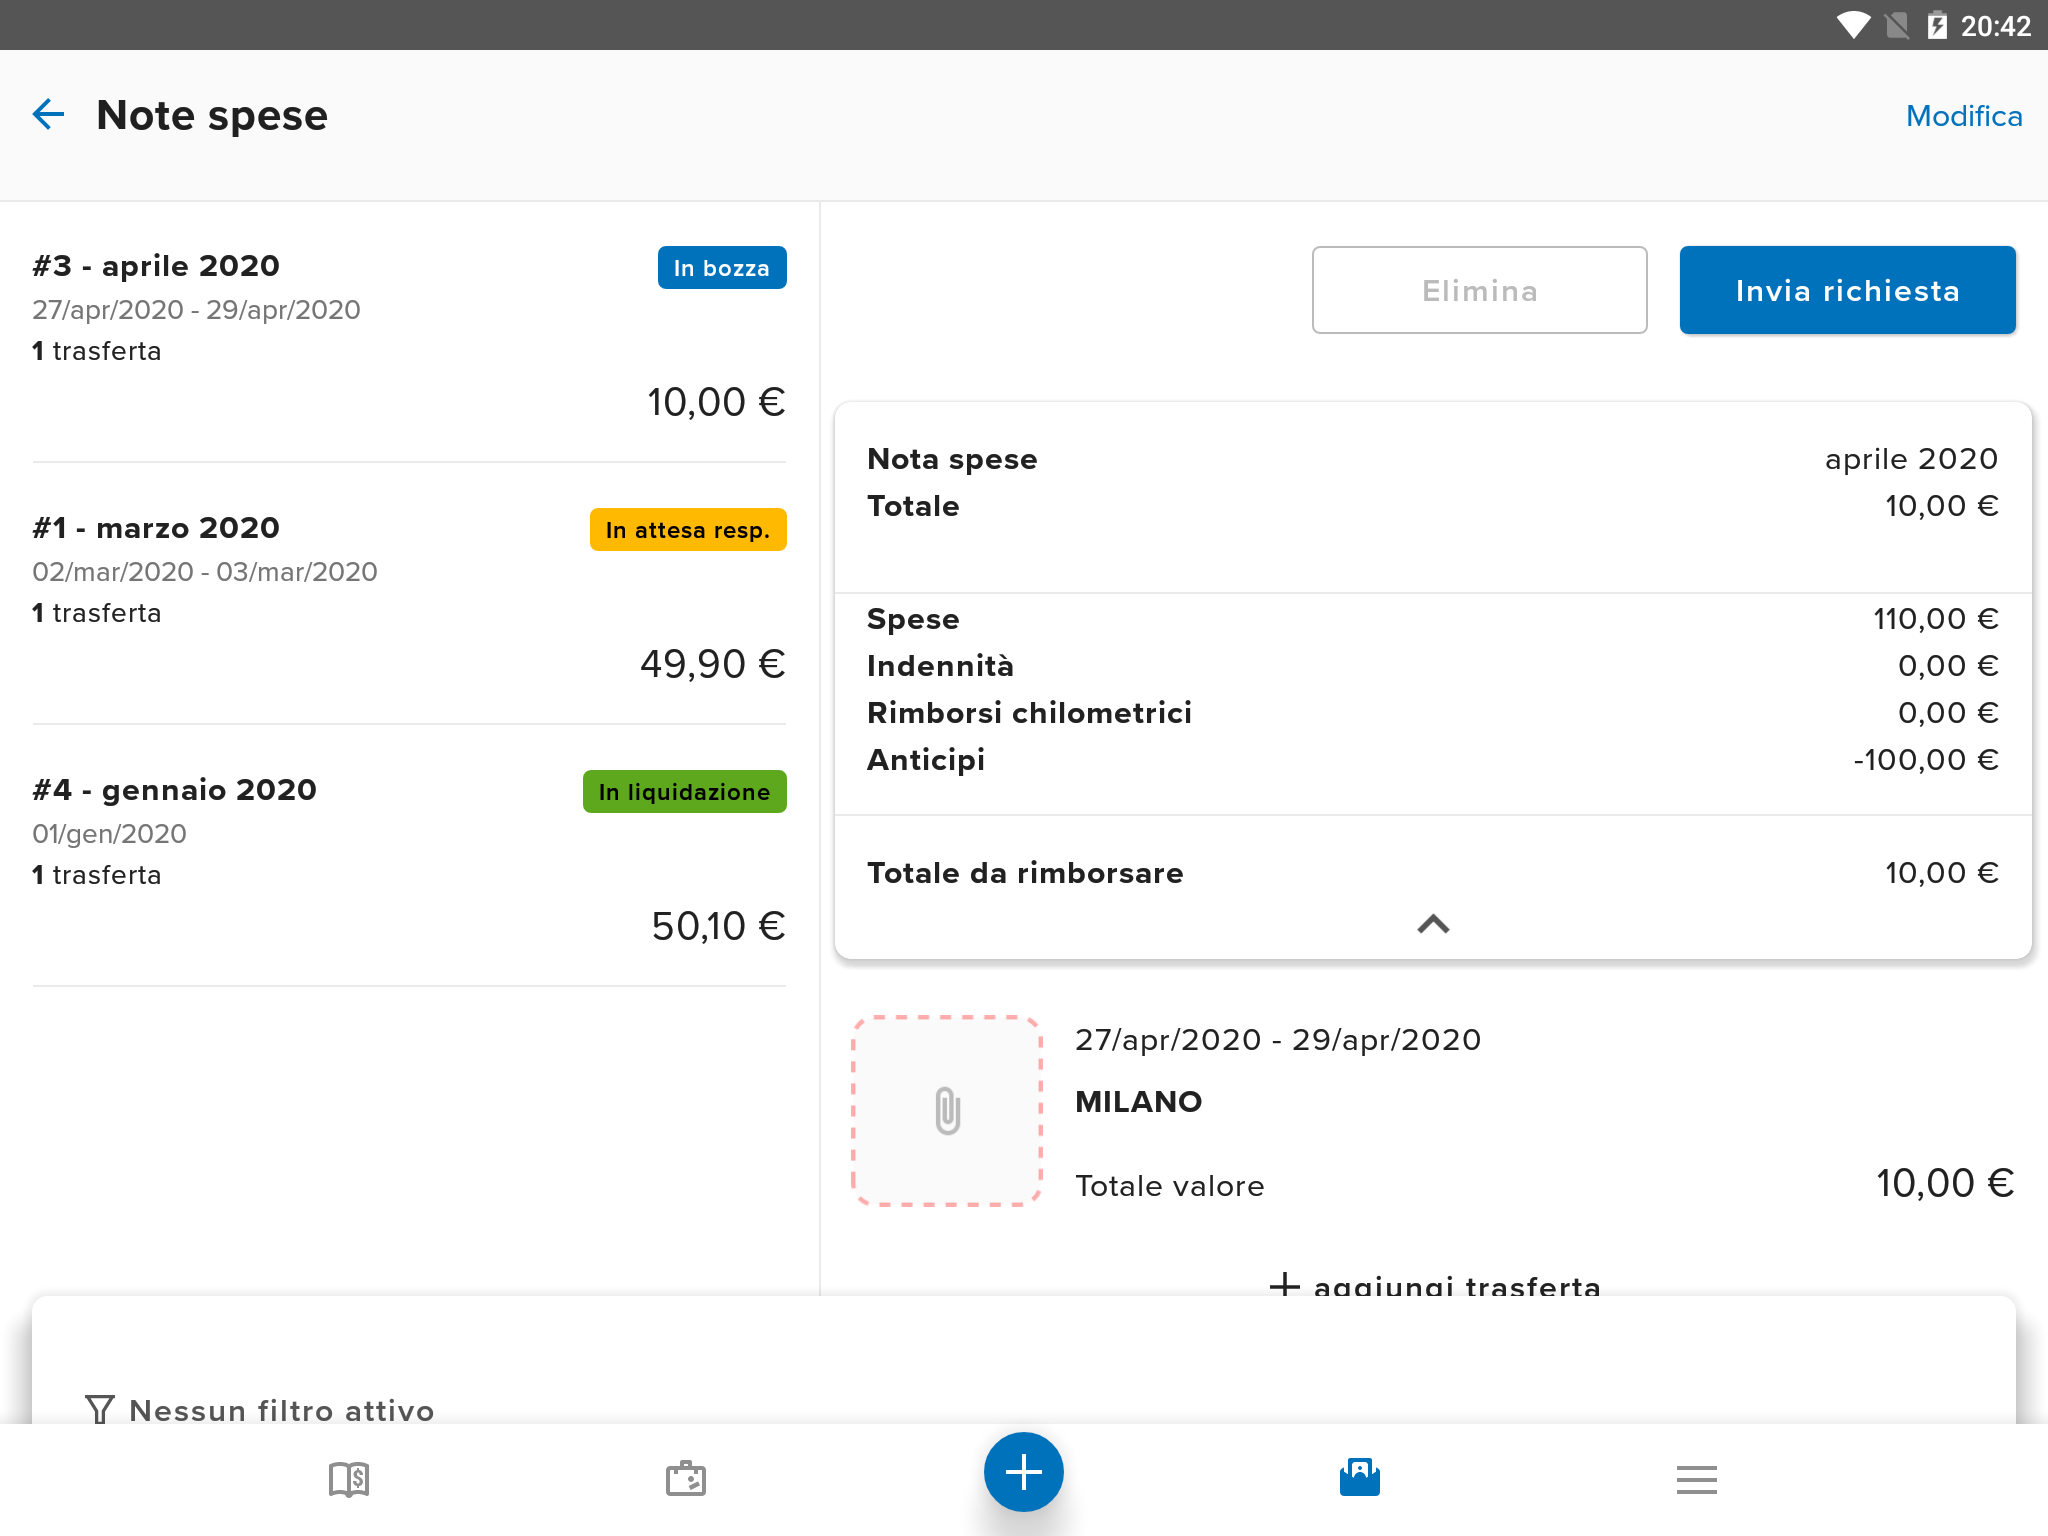The width and height of the screenshot is (2048, 1536).
Task: Open the active expense notes bag tab
Action: (x=1360, y=1477)
